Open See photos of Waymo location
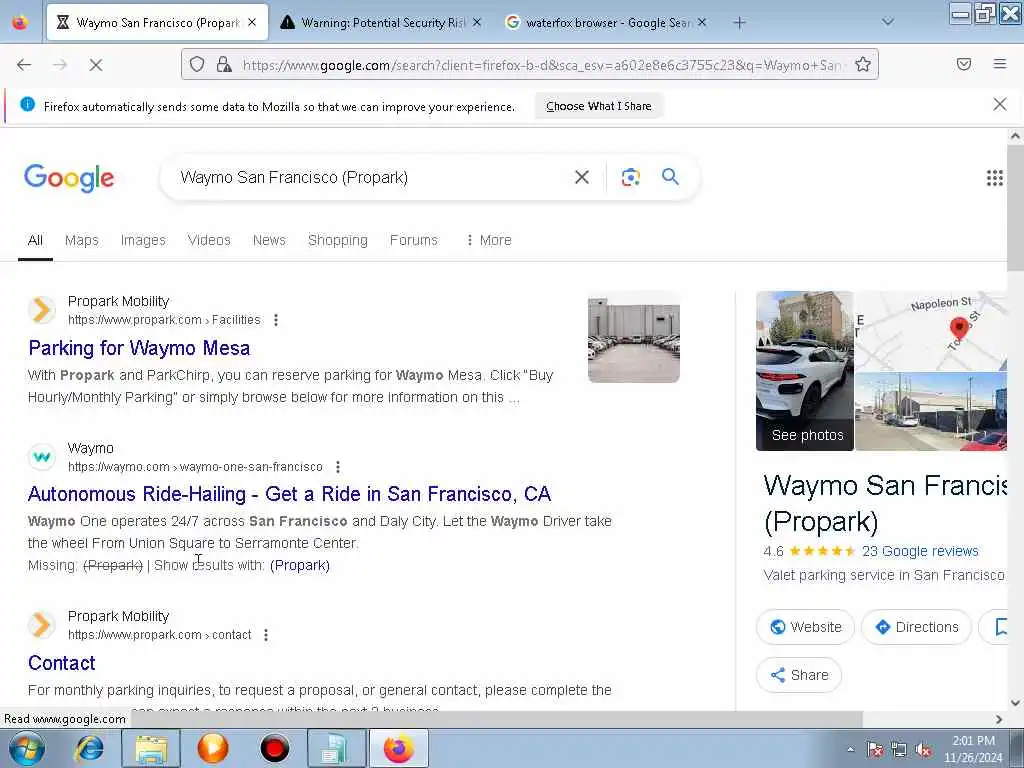This screenshot has width=1024, height=768. (805, 371)
